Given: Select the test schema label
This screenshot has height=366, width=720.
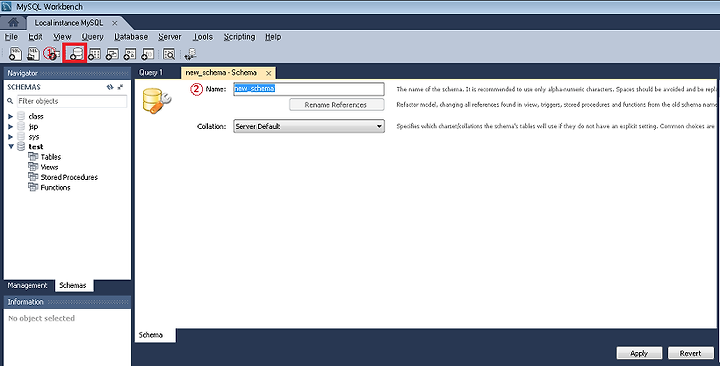Looking at the screenshot, I should click(x=35, y=146).
